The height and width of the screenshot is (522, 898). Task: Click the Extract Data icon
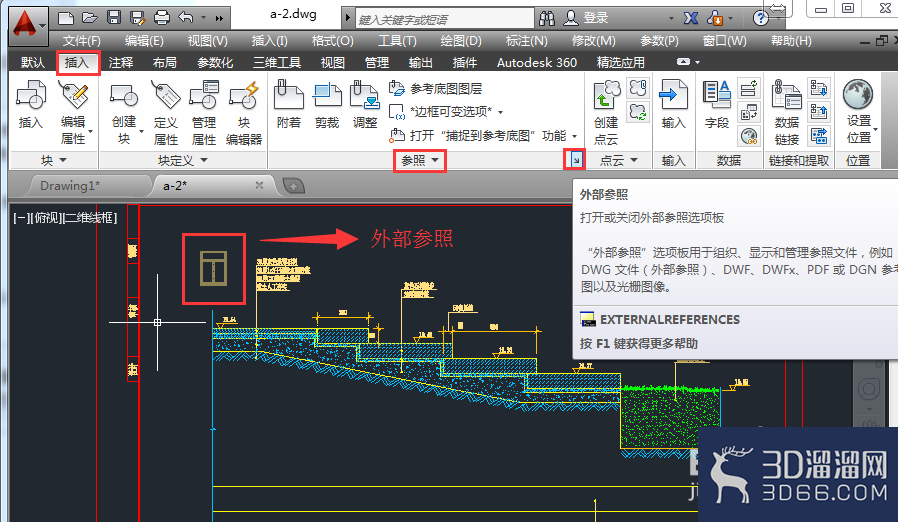(819, 136)
